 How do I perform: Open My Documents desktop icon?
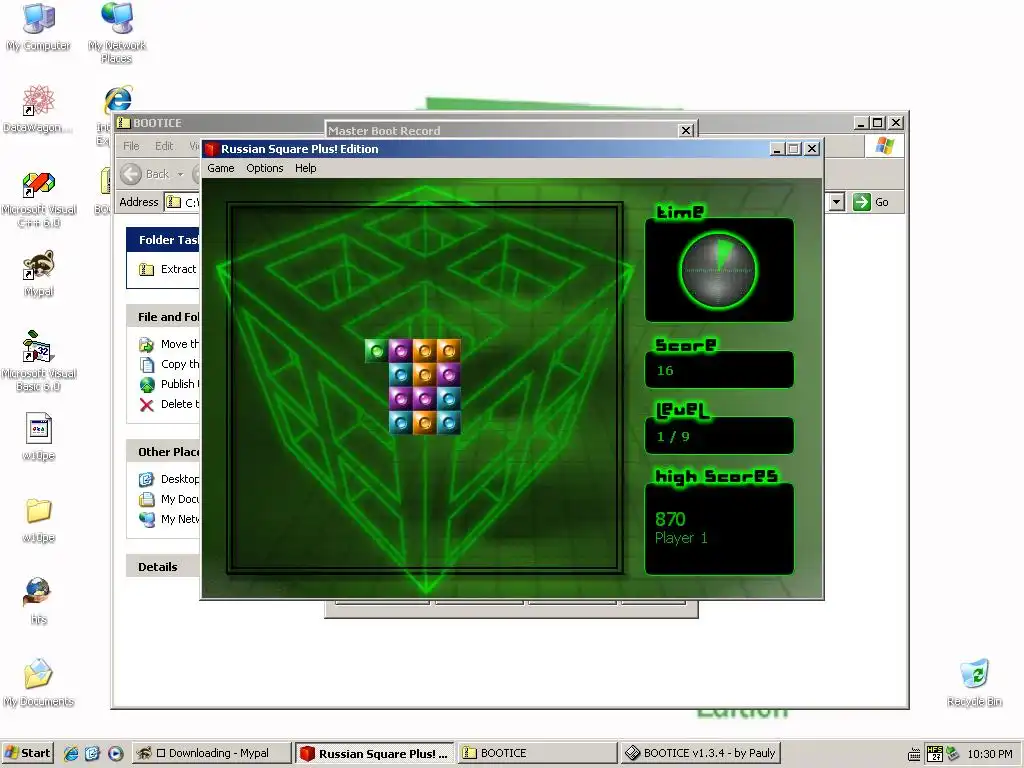39,682
